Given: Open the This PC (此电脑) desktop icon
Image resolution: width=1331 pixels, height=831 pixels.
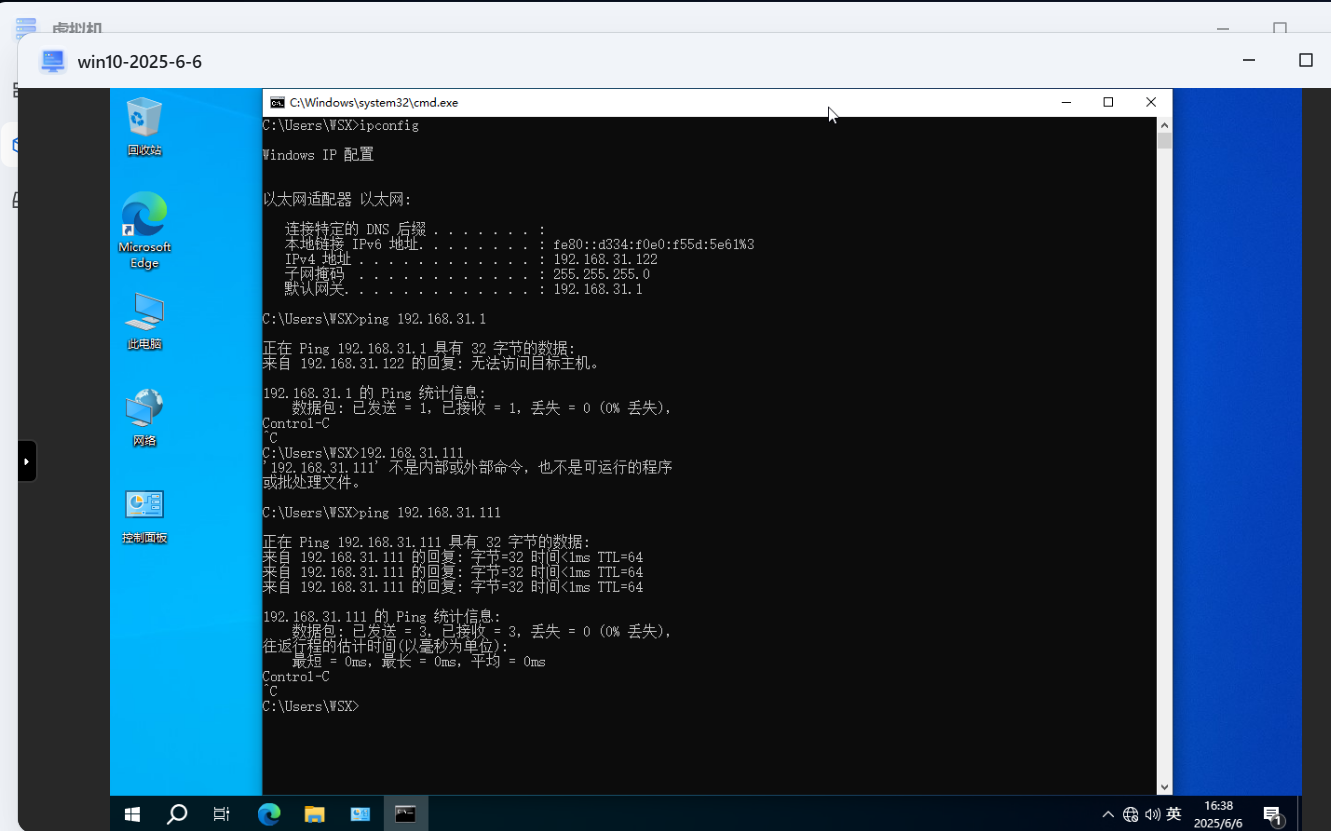Looking at the screenshot, I should (144, 320).
